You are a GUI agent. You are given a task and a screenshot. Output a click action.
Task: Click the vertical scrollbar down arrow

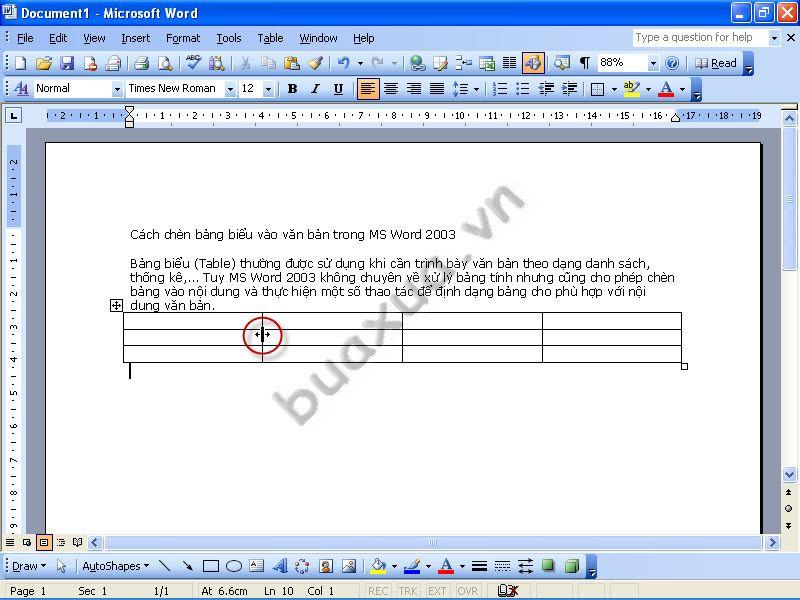coord(789,474)
